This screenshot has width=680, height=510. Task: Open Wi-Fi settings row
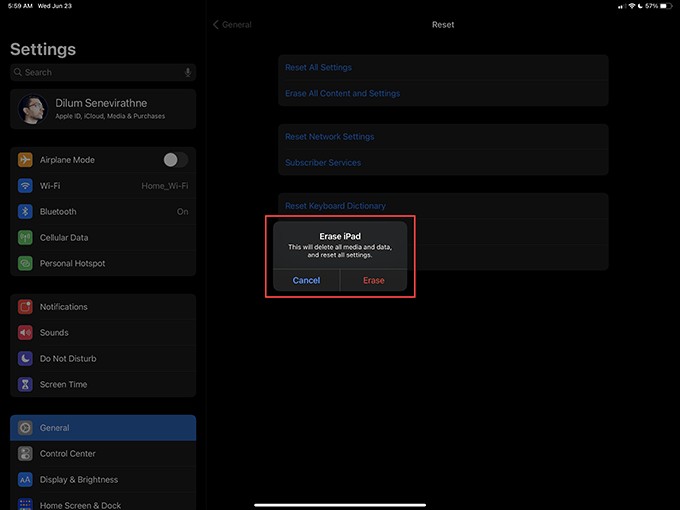pos(103,186)
